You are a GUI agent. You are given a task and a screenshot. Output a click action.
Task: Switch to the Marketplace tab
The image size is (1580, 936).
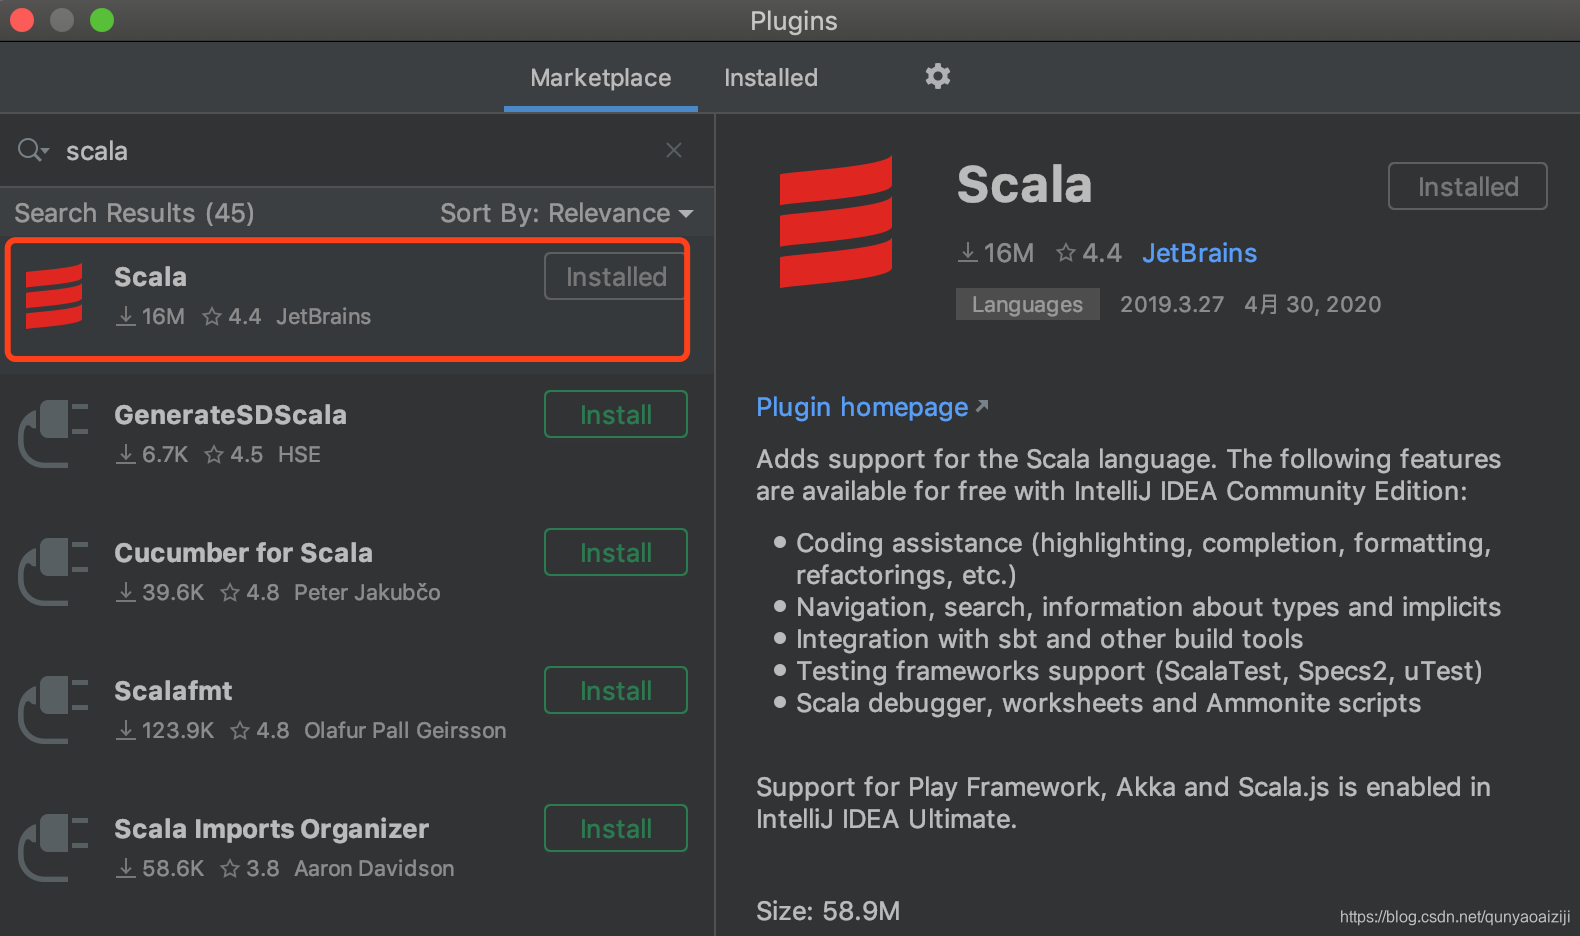tap(600, 78)
